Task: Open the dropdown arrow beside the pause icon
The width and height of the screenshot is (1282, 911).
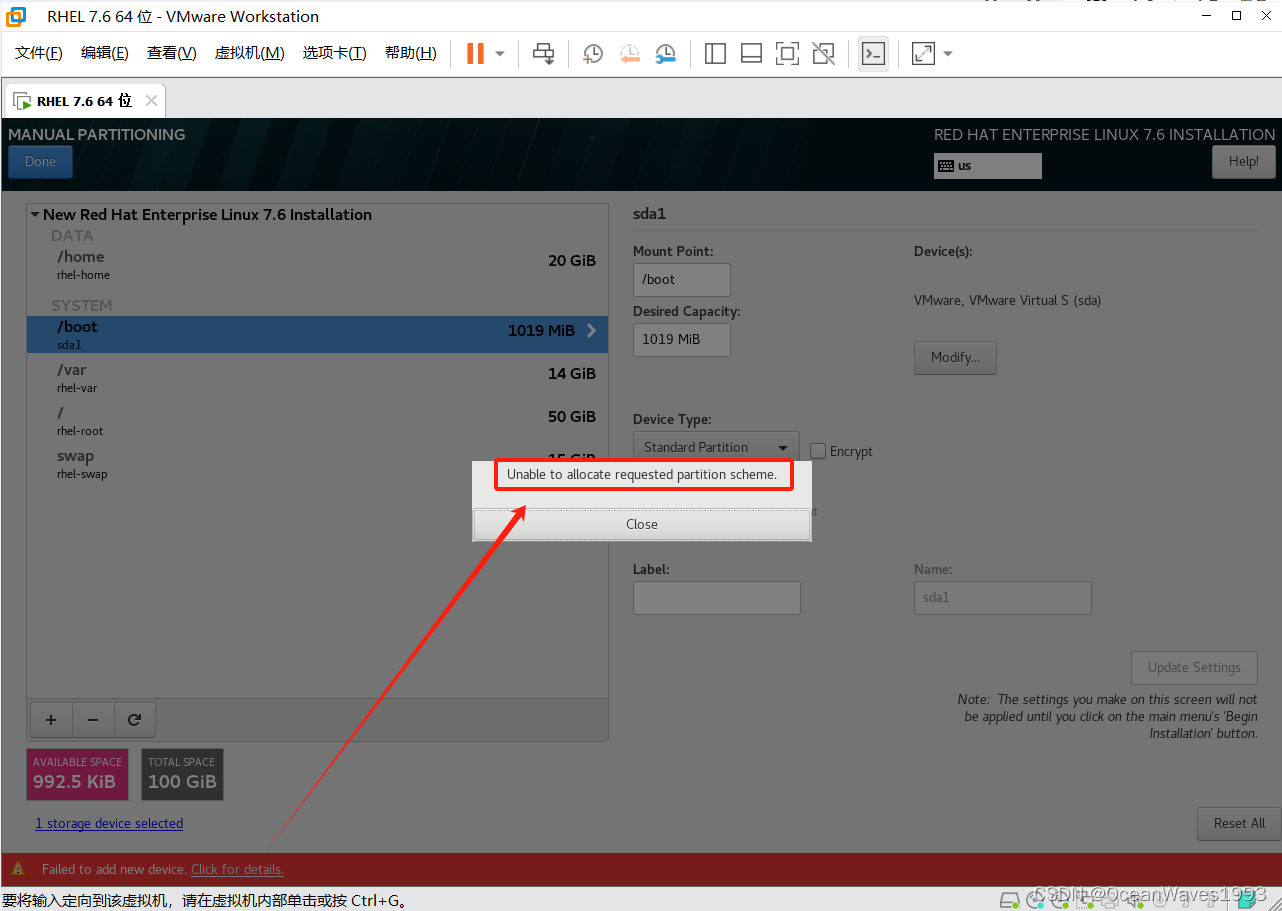Action: (500, 54)
